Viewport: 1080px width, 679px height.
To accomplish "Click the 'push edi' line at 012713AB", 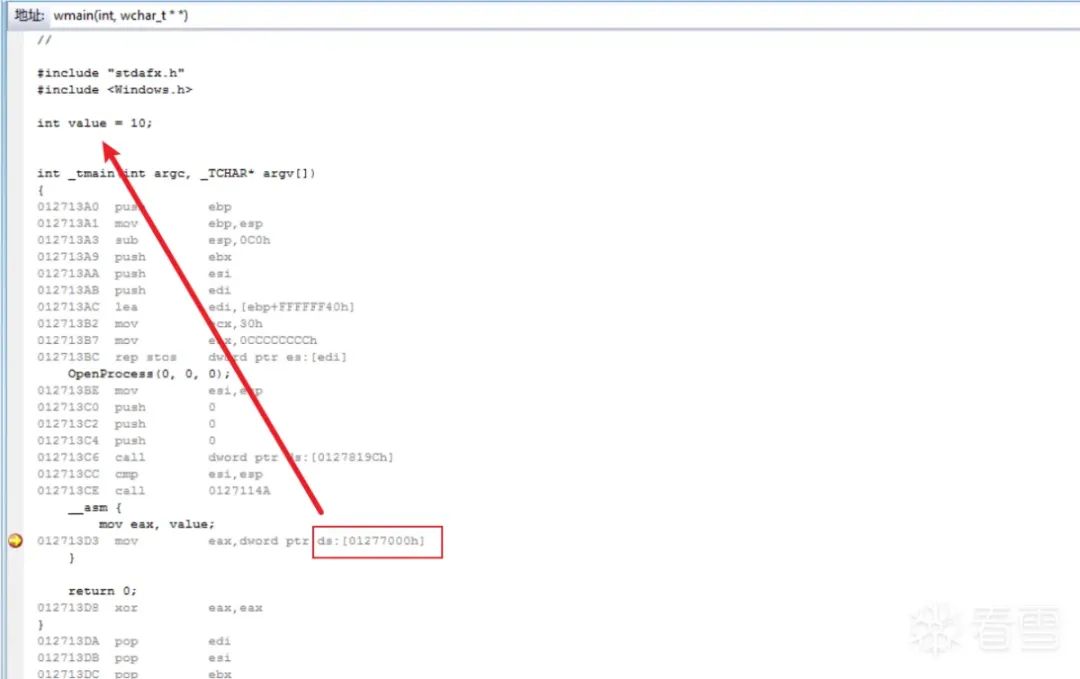I will (x=134, y=290).
